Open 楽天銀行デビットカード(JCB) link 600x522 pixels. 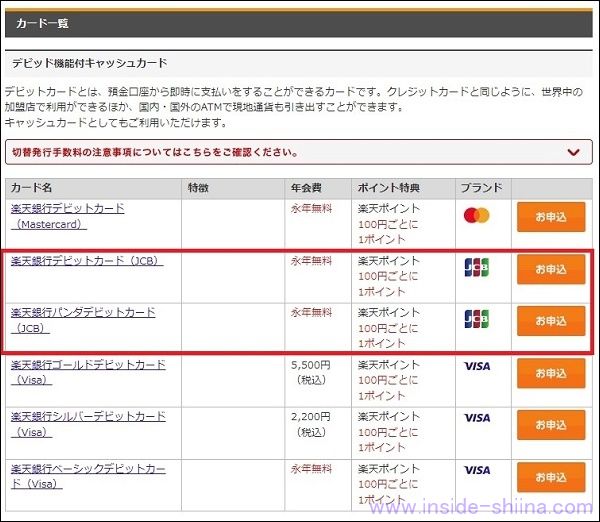coord(87,261)
